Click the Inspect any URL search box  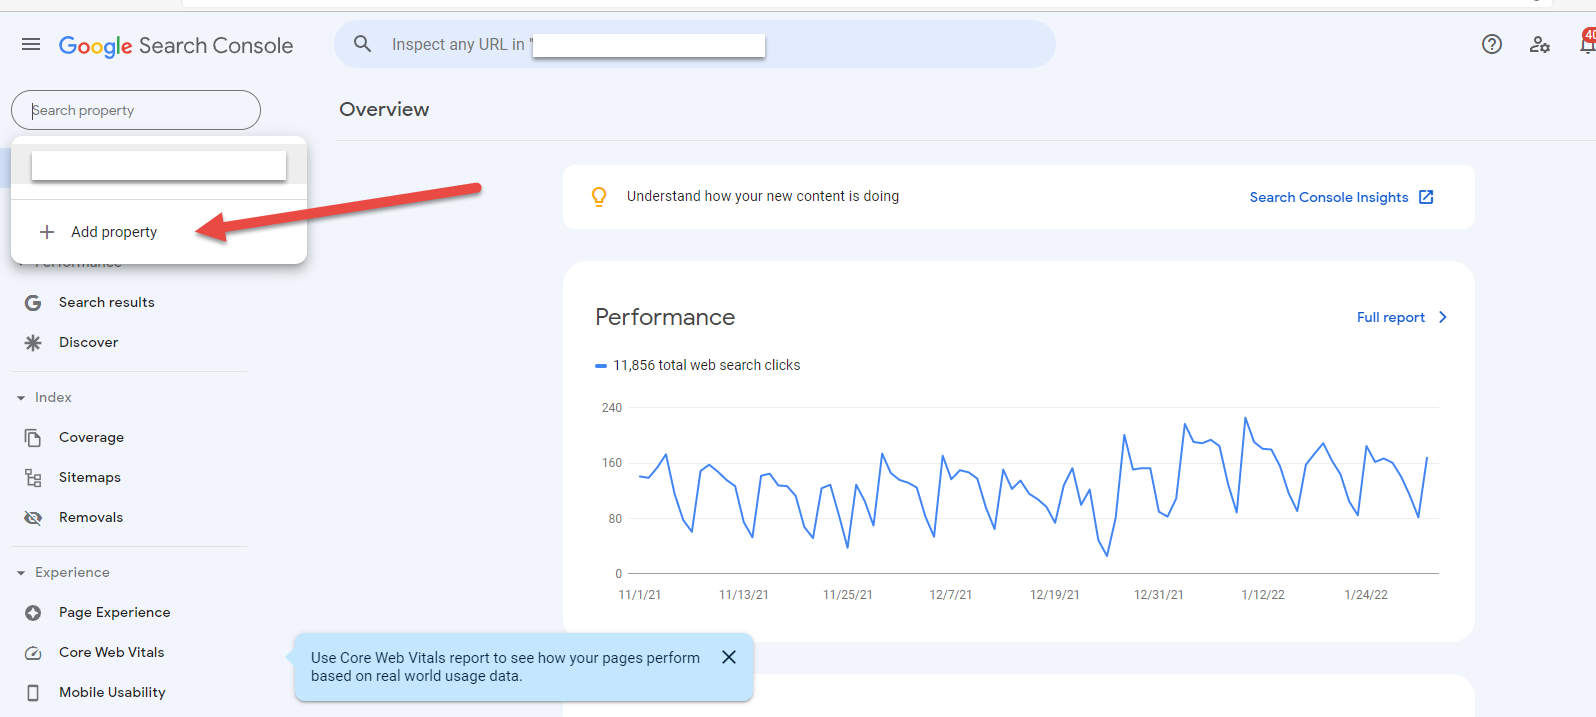pos(695,44)
